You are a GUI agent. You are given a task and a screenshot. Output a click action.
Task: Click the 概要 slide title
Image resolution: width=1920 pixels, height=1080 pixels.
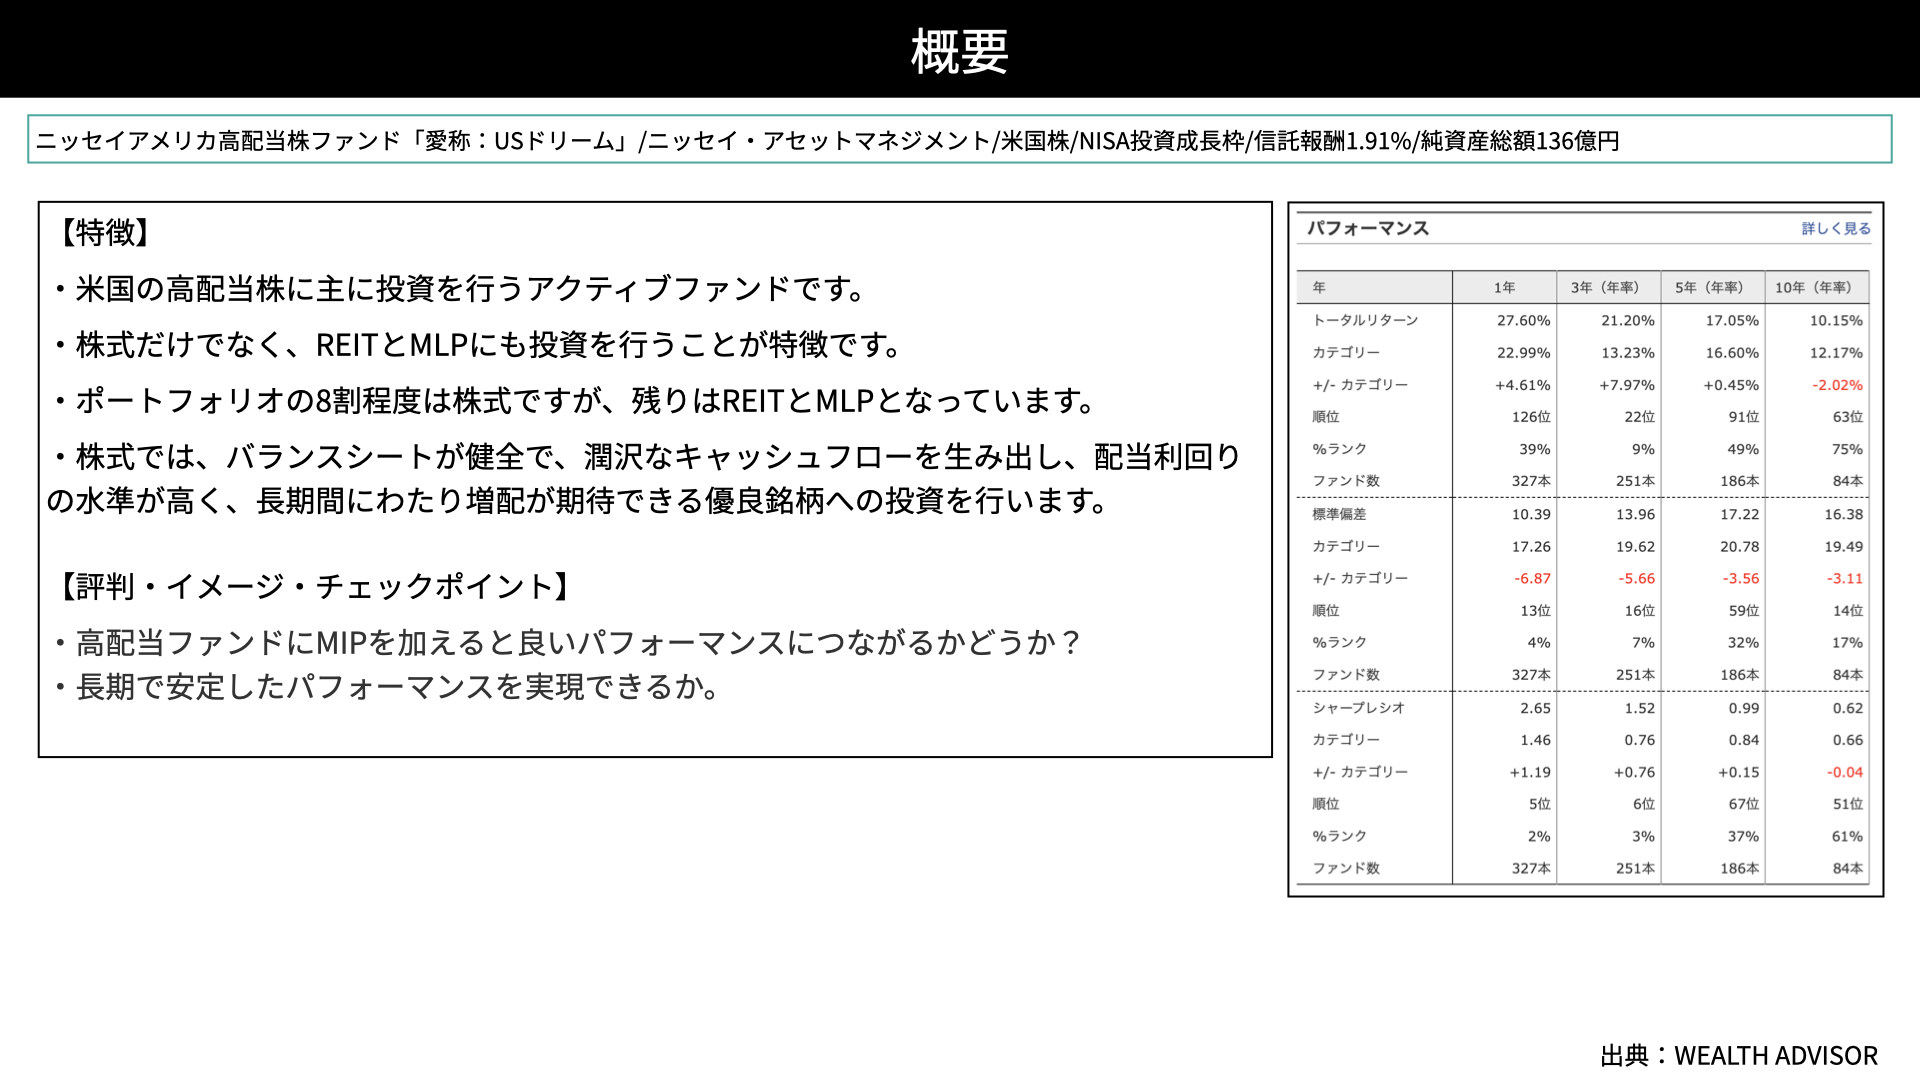coord(960,51)
